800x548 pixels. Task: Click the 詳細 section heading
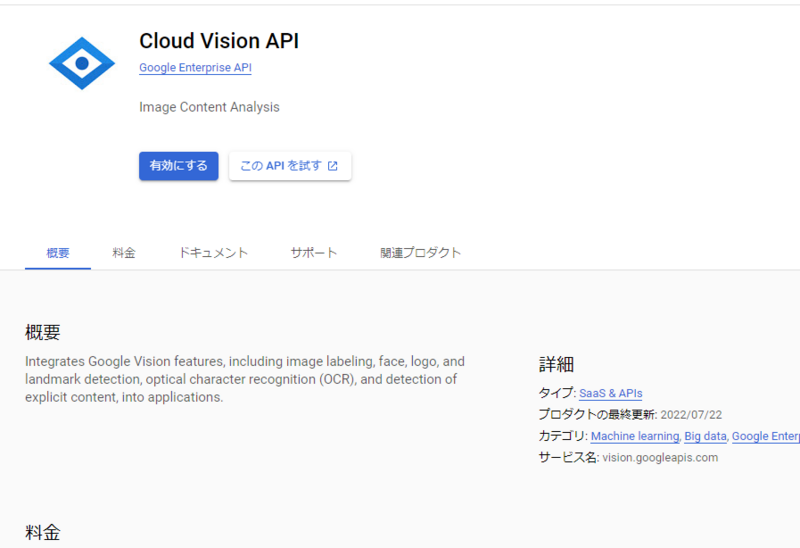pyautogui.click(x=556, y=364)
